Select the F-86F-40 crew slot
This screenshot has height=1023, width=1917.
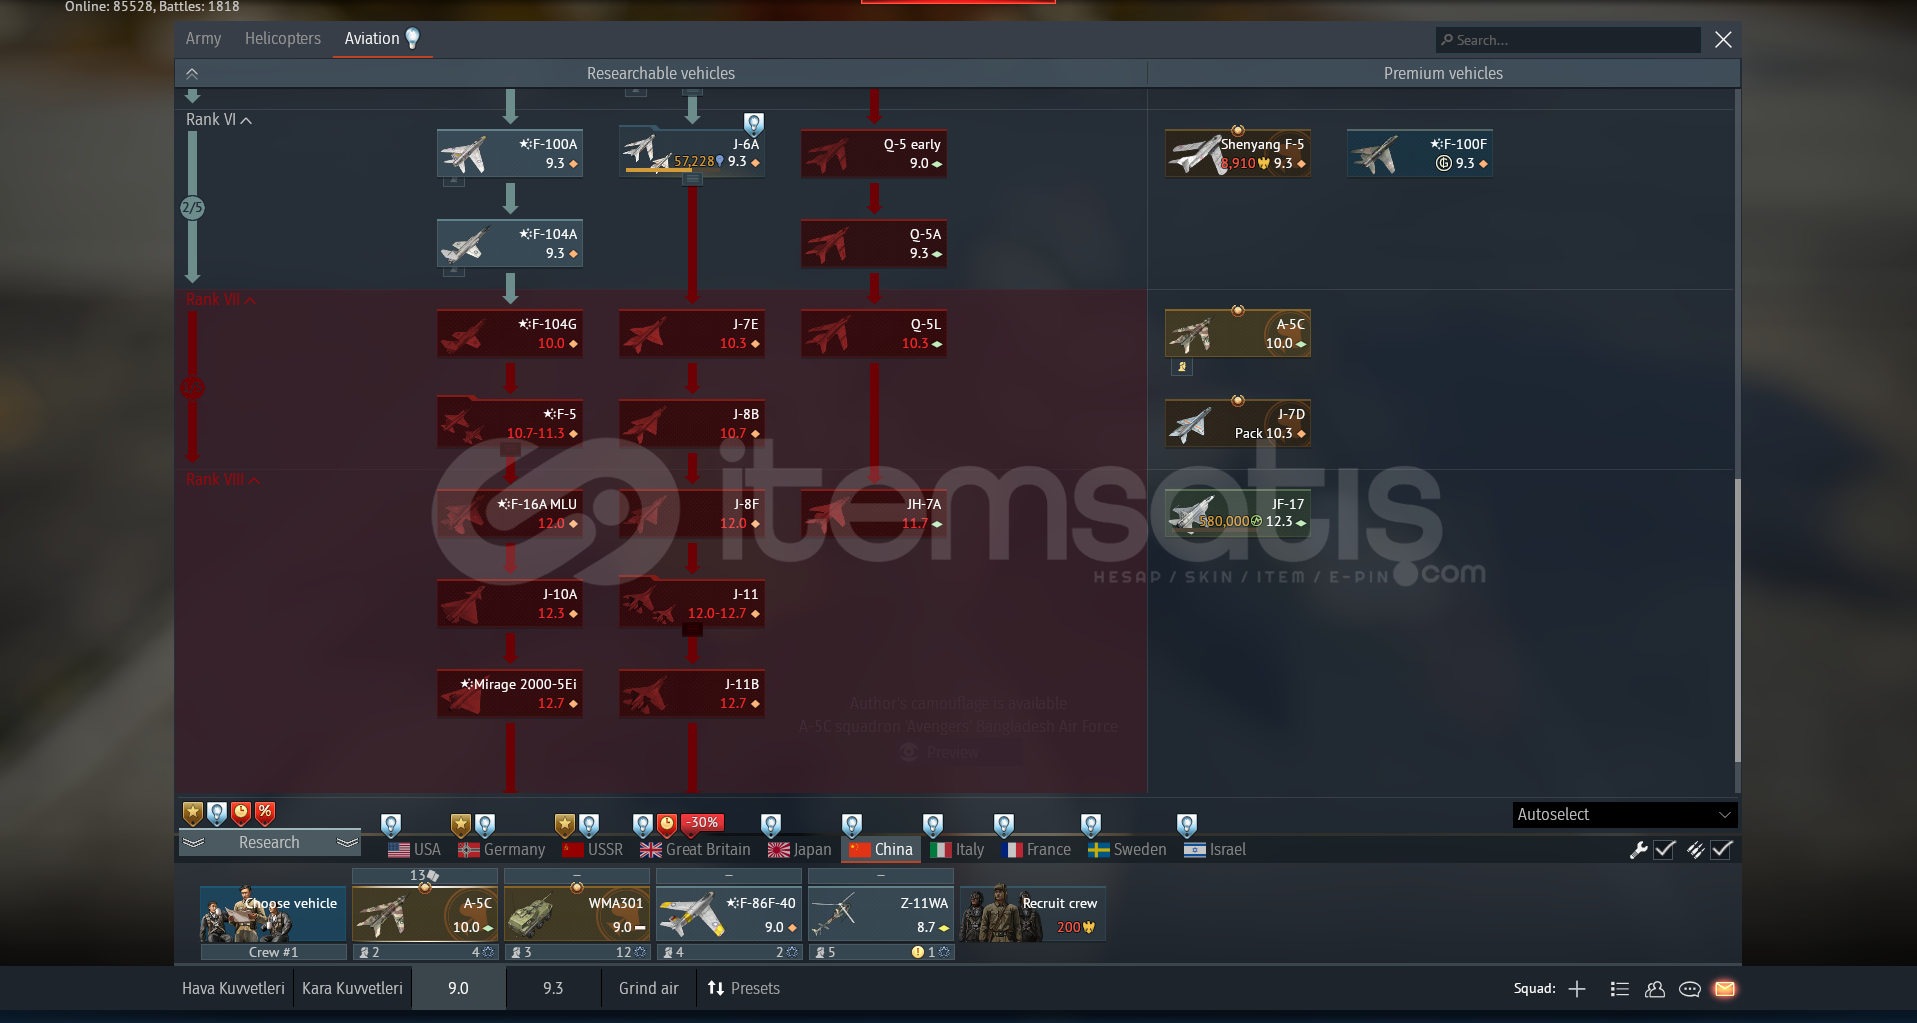(728, 914)
